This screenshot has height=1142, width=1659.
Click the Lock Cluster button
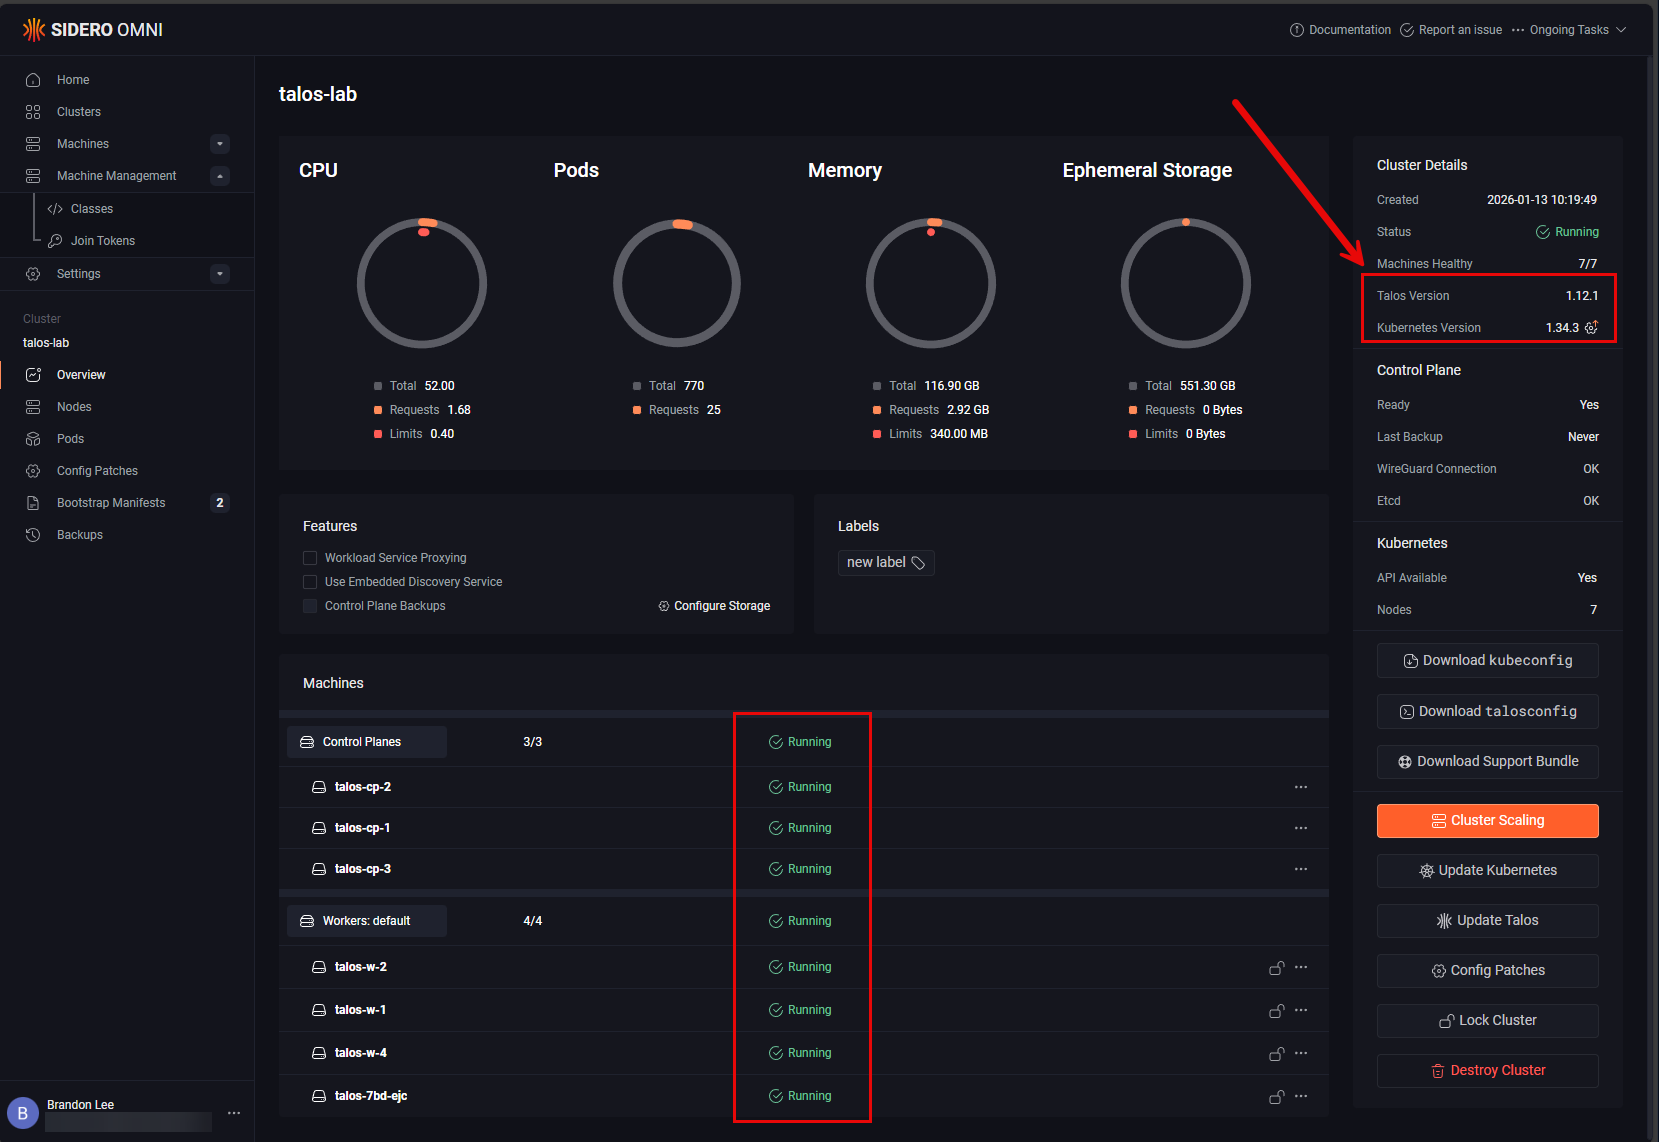coord(1487,1021)
